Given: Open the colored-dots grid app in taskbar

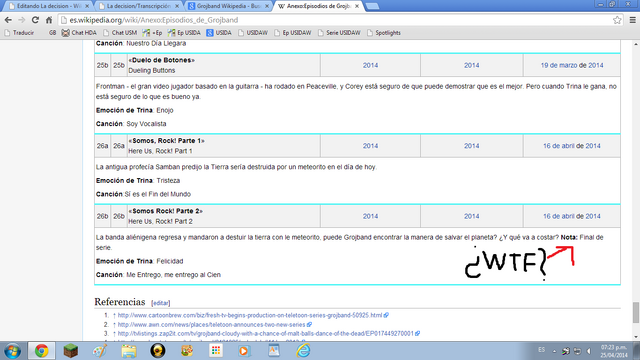Looking at the screenshot, I should [216, 351].
